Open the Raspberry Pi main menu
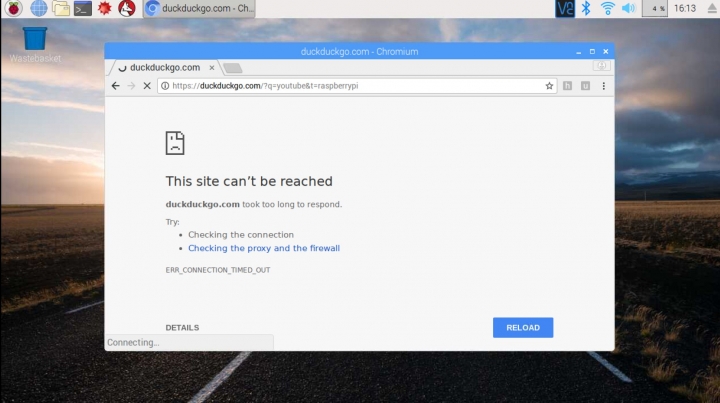The image size is (720, 403). coord(13,8)
